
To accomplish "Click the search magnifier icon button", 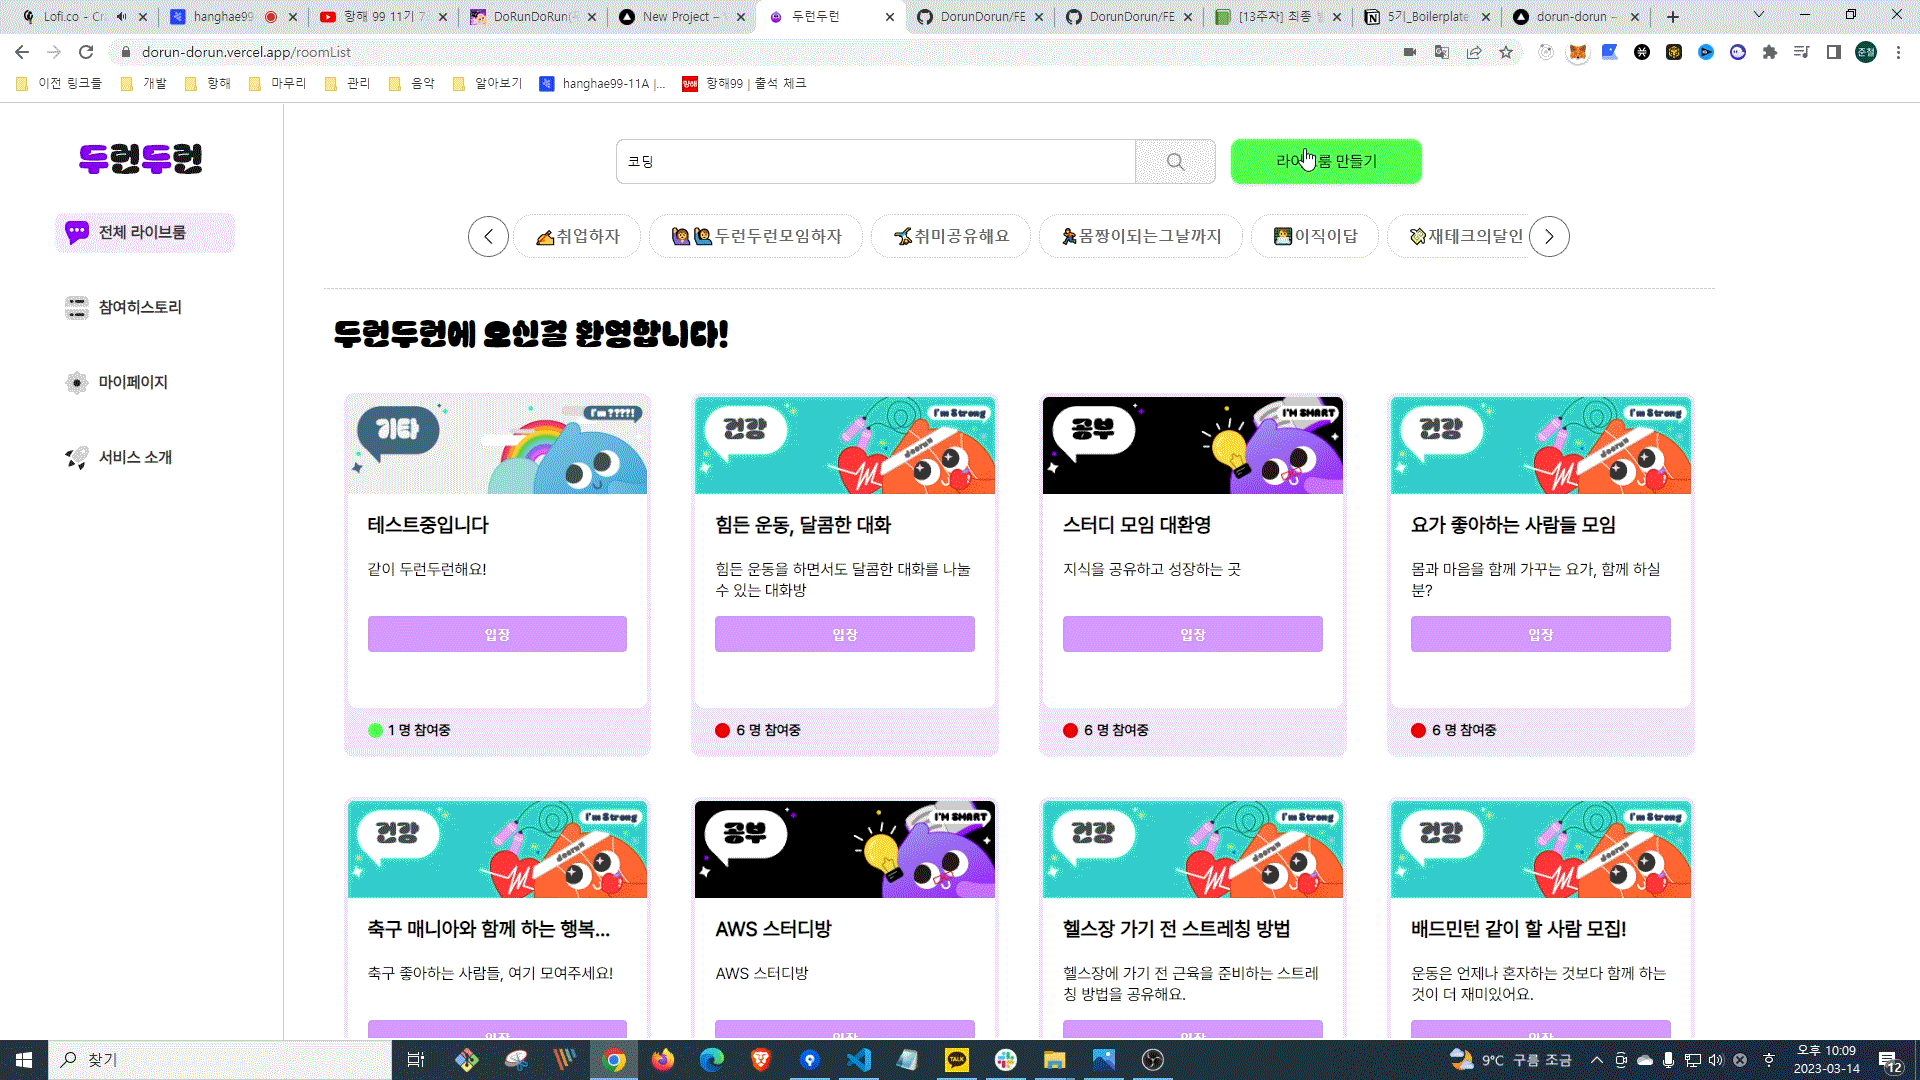I will (1175, 161).
